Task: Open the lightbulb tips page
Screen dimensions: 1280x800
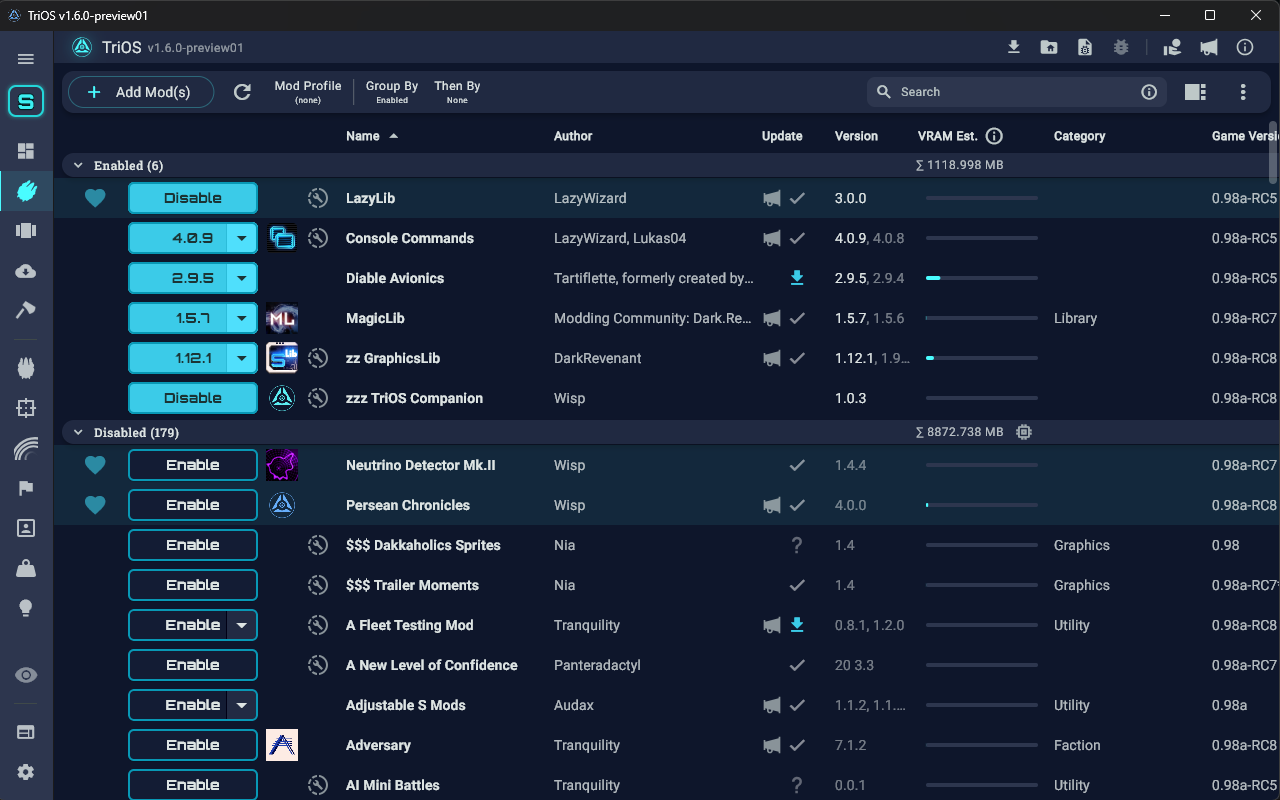Action: 26,608
